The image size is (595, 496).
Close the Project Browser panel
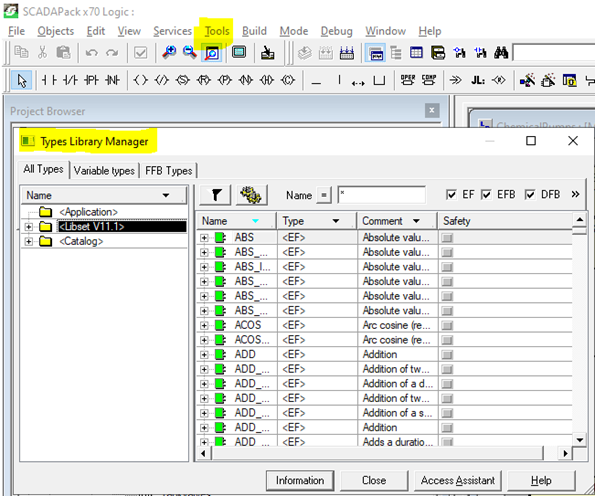point(432,110)
